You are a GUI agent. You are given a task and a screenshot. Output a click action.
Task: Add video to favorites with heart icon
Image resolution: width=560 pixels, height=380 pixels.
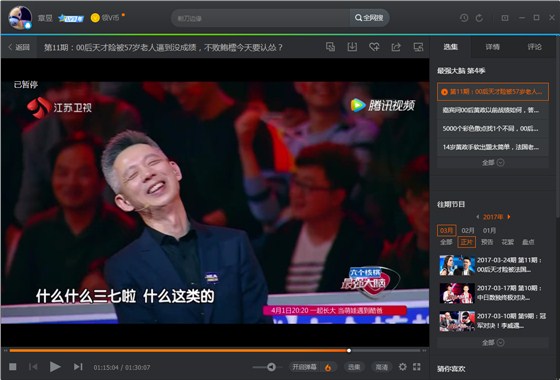click(x=374, y=47)
